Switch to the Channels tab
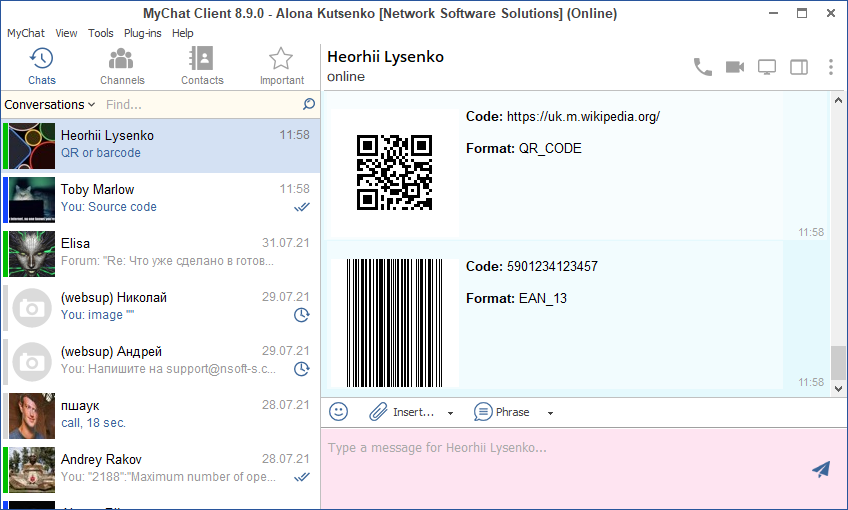The image size is (848, 510). tap(122, 66)
